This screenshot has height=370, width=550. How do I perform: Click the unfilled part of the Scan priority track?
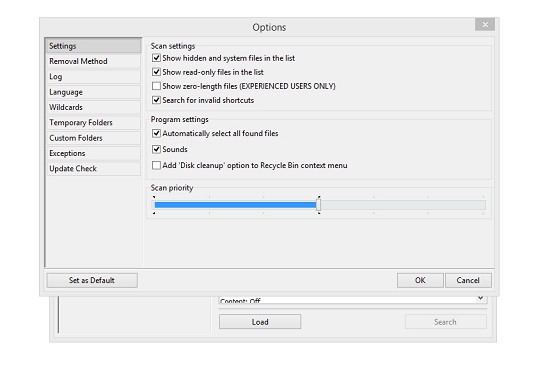click(x=403, y=205)
